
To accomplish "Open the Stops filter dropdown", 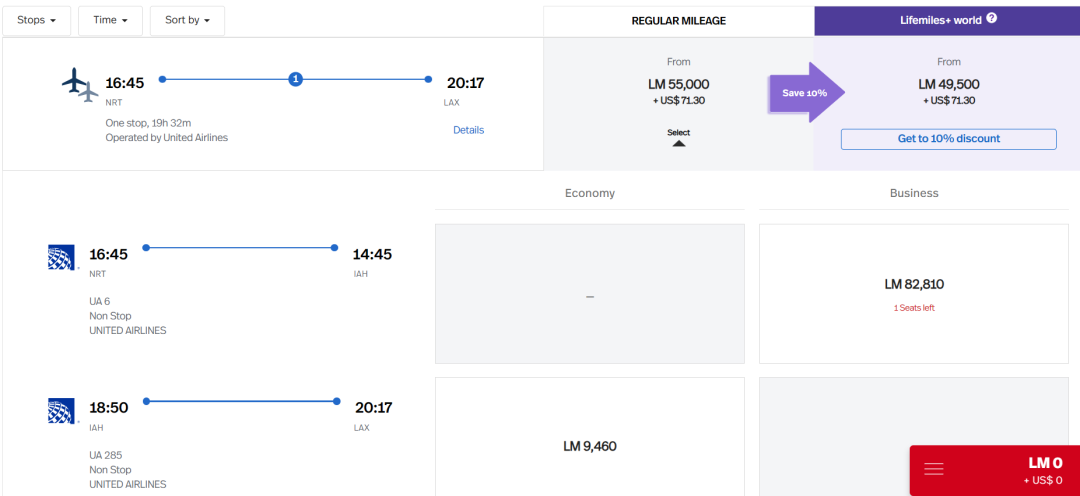I will [x=36, y=20].
